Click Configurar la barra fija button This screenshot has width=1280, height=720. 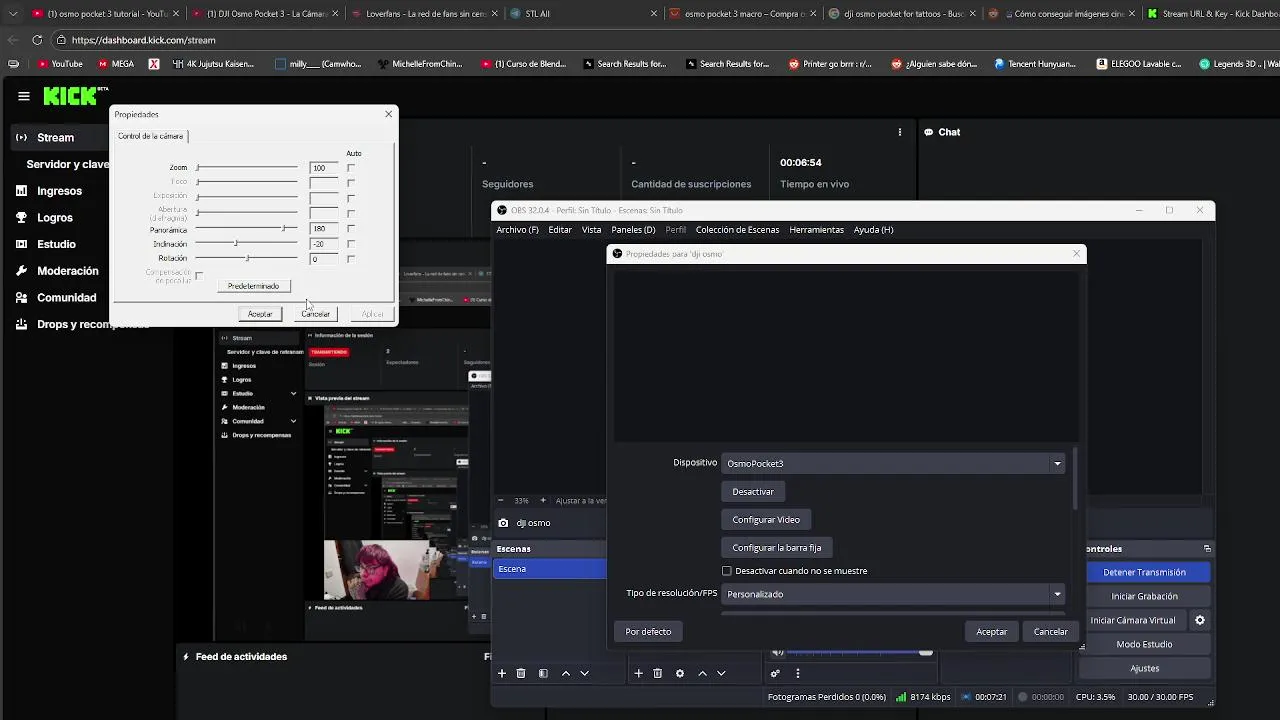[777, 548]
